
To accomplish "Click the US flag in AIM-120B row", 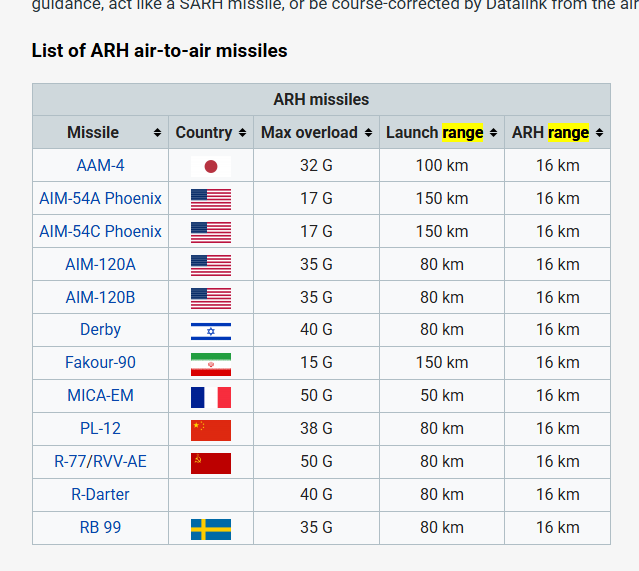I will (210, 298).
